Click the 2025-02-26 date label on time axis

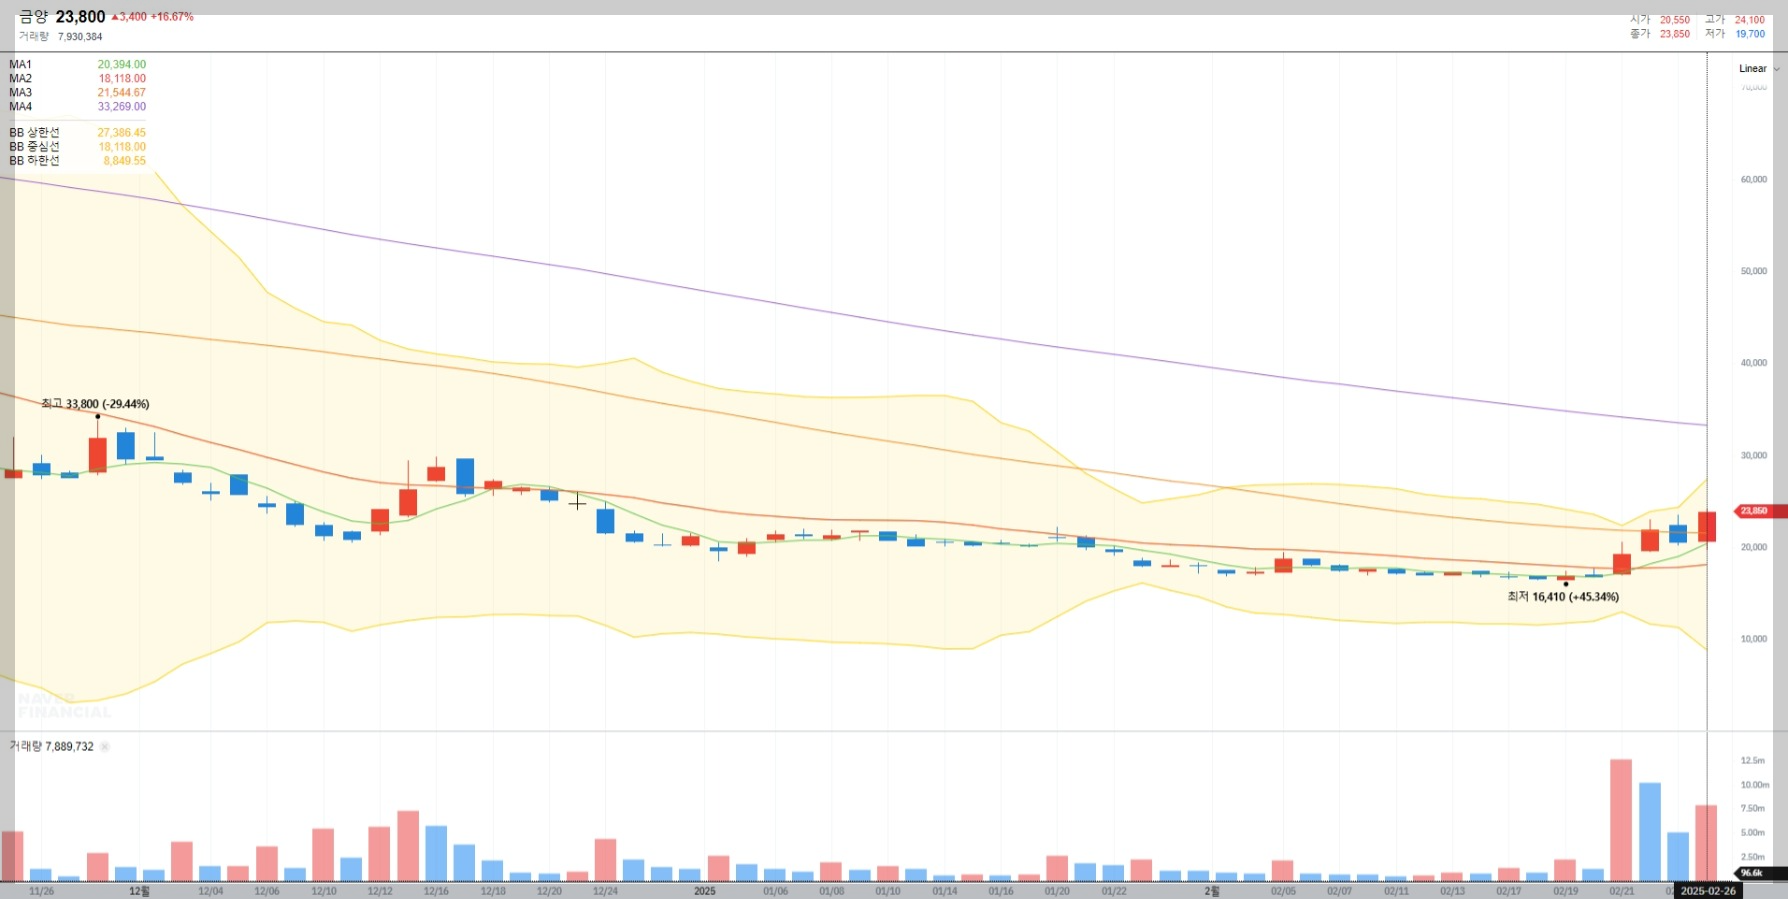(x=1708, y=891)
